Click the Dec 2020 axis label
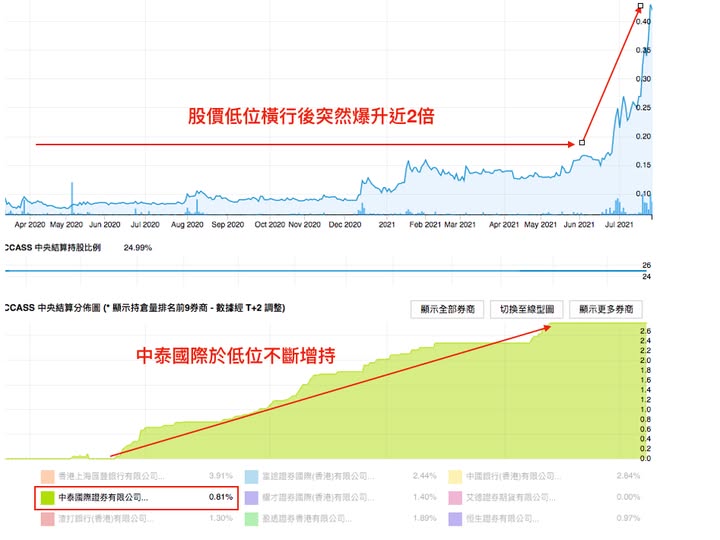The image size is (720, 540). pyautogui.click(x=345, y=225)
